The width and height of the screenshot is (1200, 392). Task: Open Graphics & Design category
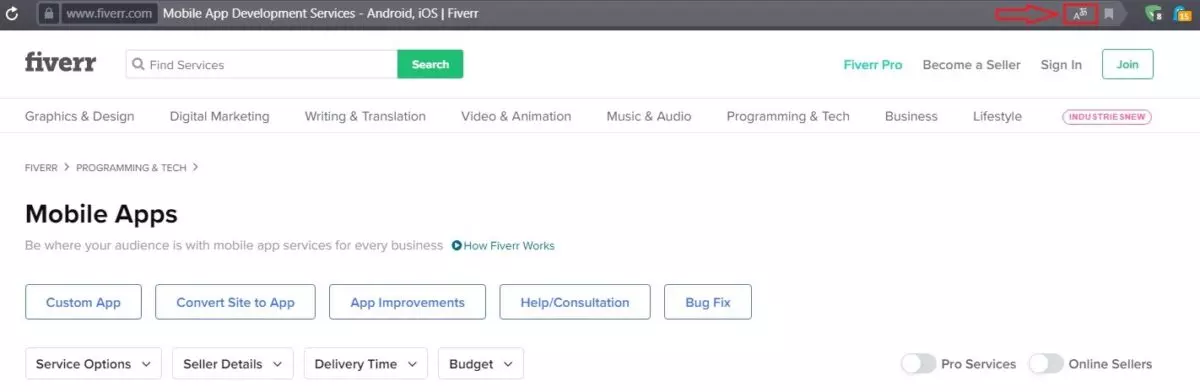coord(79,116)
